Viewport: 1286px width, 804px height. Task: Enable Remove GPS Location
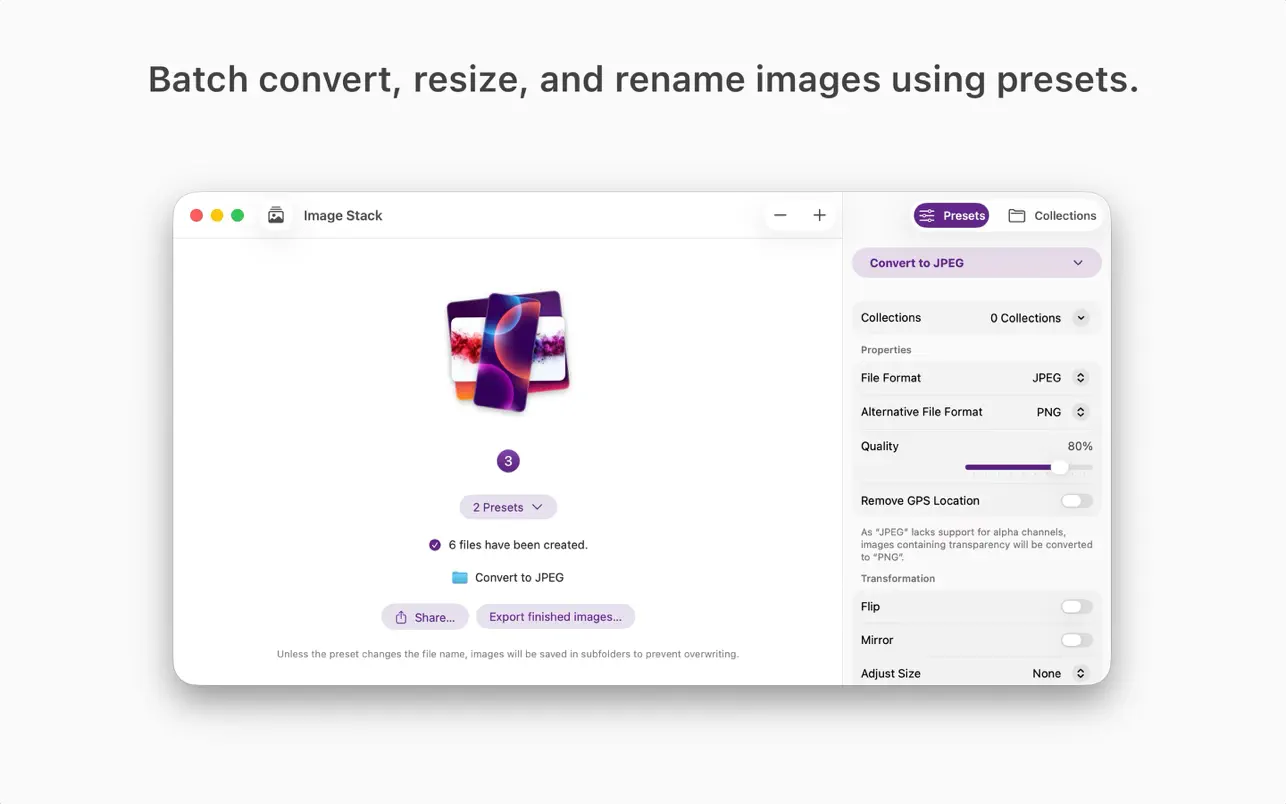coord(1075,500)
